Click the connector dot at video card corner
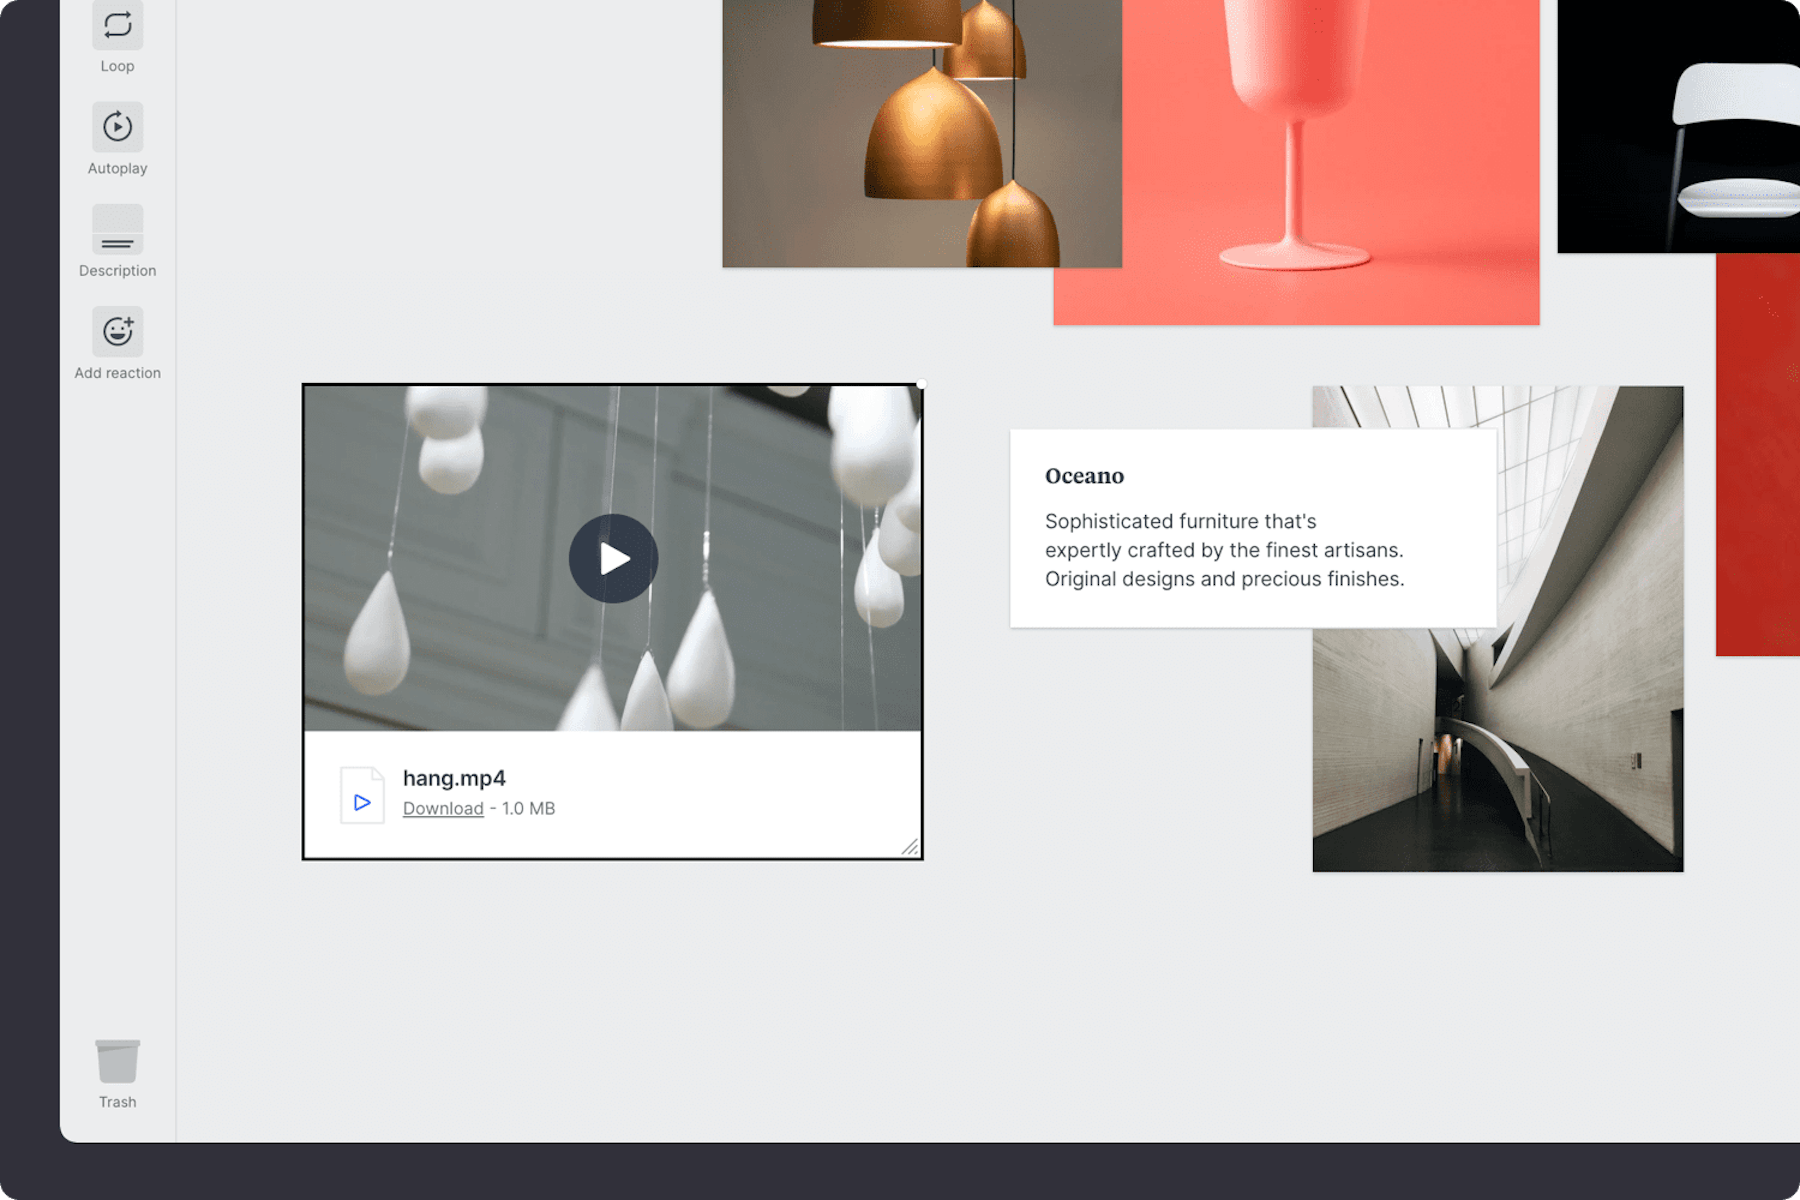Screen dimensions: 1800x1200 (921, 385)
